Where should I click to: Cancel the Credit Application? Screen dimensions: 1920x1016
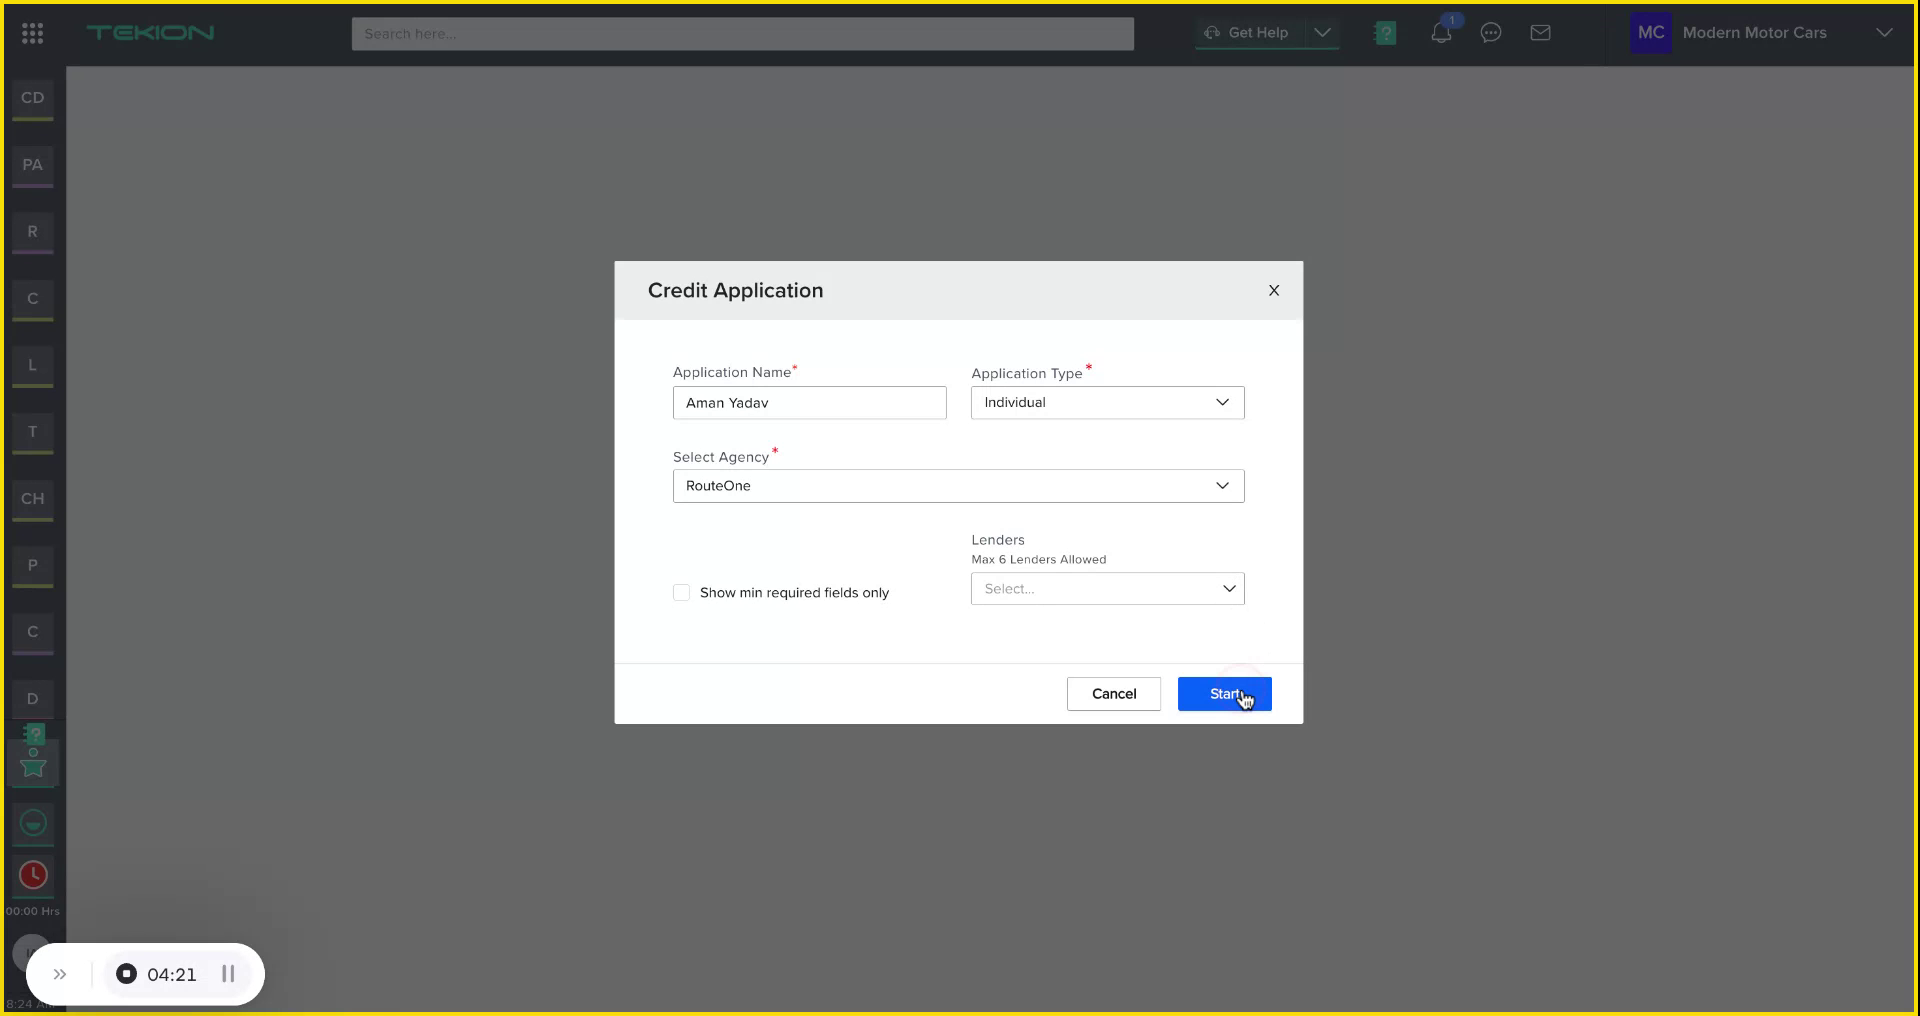(1113, 694)
